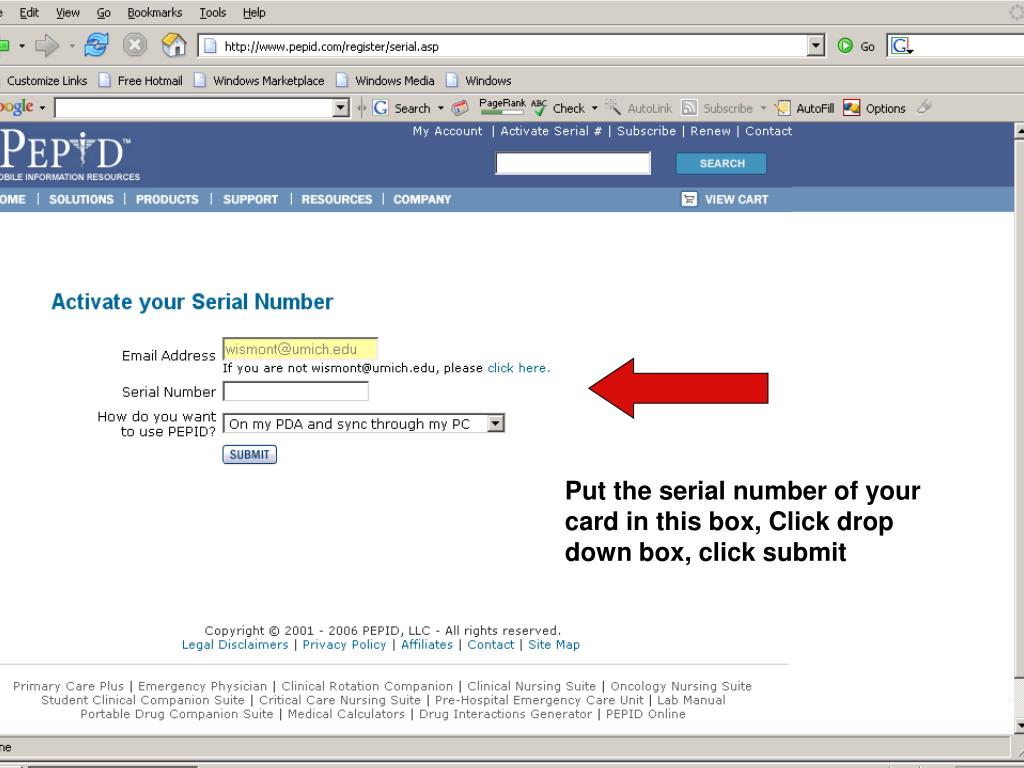Open the Go menu
This screenshot has height=768, width=1024.
(103, 12)
